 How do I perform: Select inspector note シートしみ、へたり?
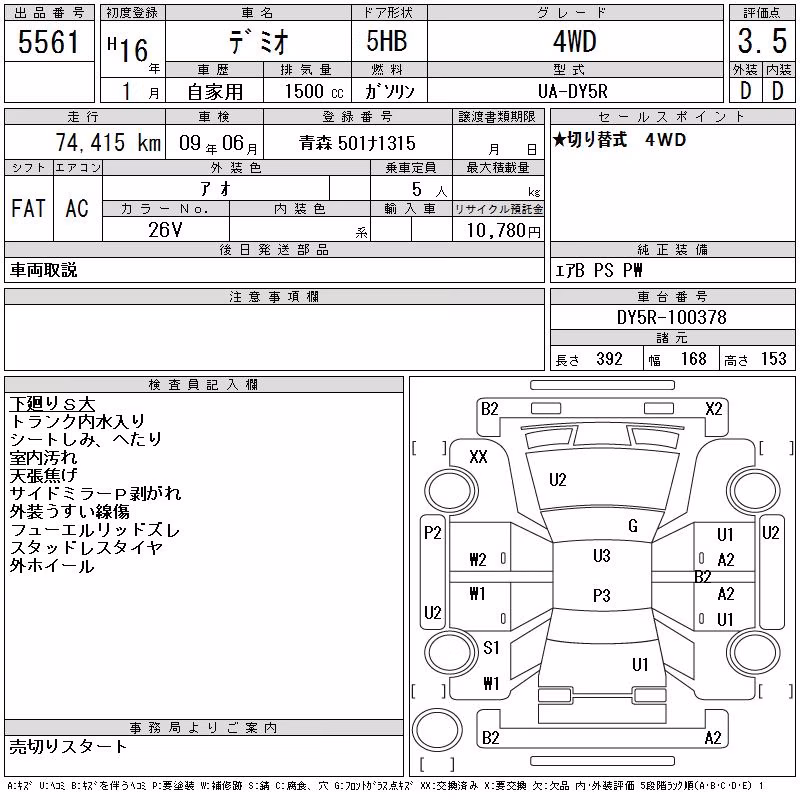click(x=86, y=439)
